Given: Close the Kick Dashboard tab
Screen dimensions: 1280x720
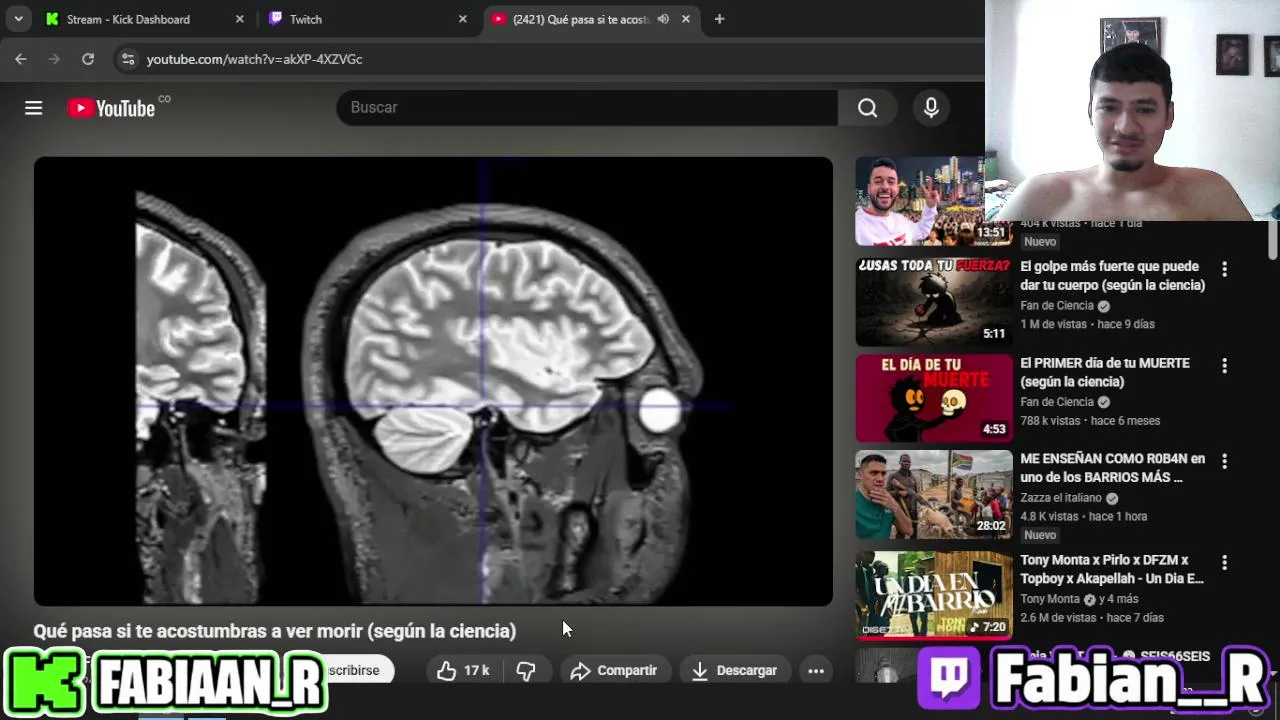Looking at the screenshot, I should pos(240,19).
